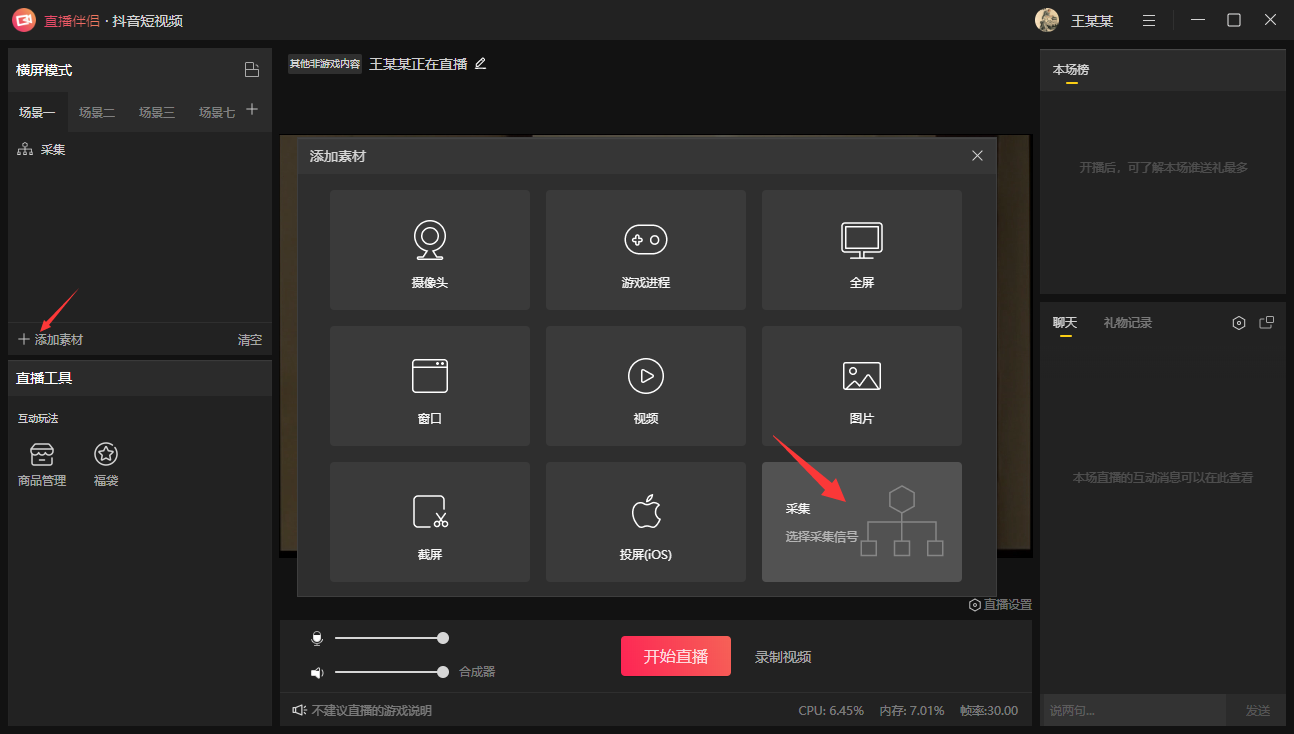Click the 王某某正在直播 live title
Viewport: 1294px width, 734px height.
[x=418, y=64]
